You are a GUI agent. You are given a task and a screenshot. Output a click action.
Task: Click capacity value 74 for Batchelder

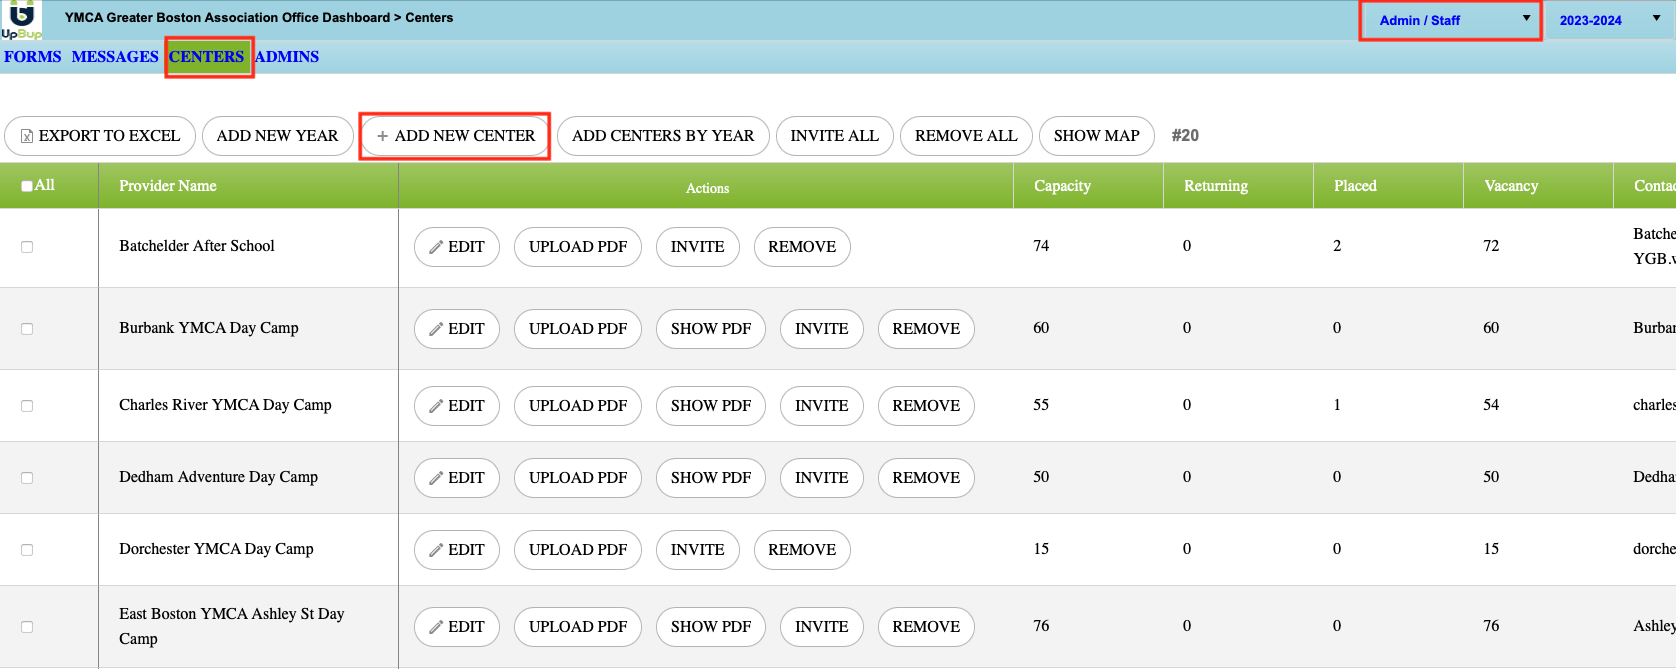tap(1041, 246)
